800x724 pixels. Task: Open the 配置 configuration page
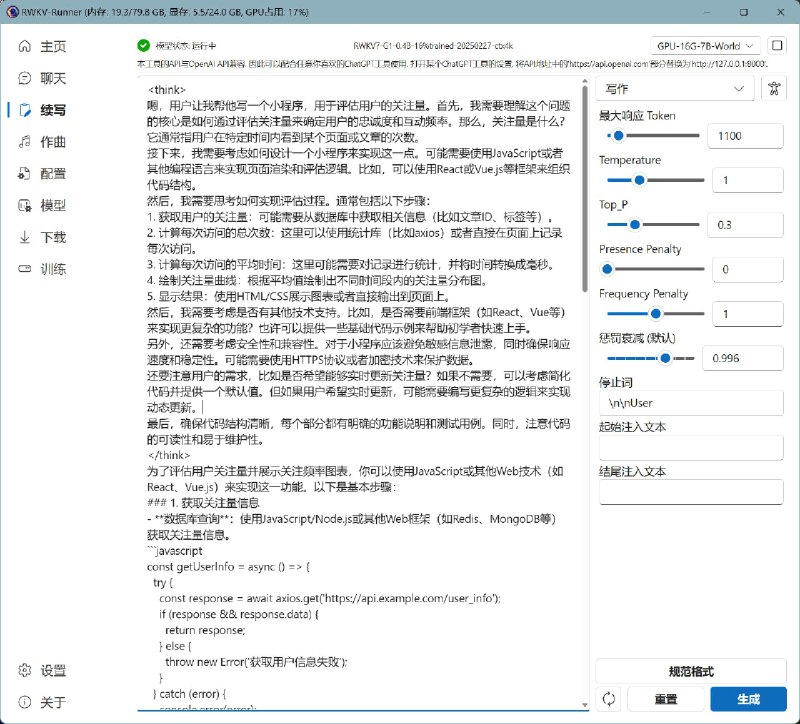[43, 173]
